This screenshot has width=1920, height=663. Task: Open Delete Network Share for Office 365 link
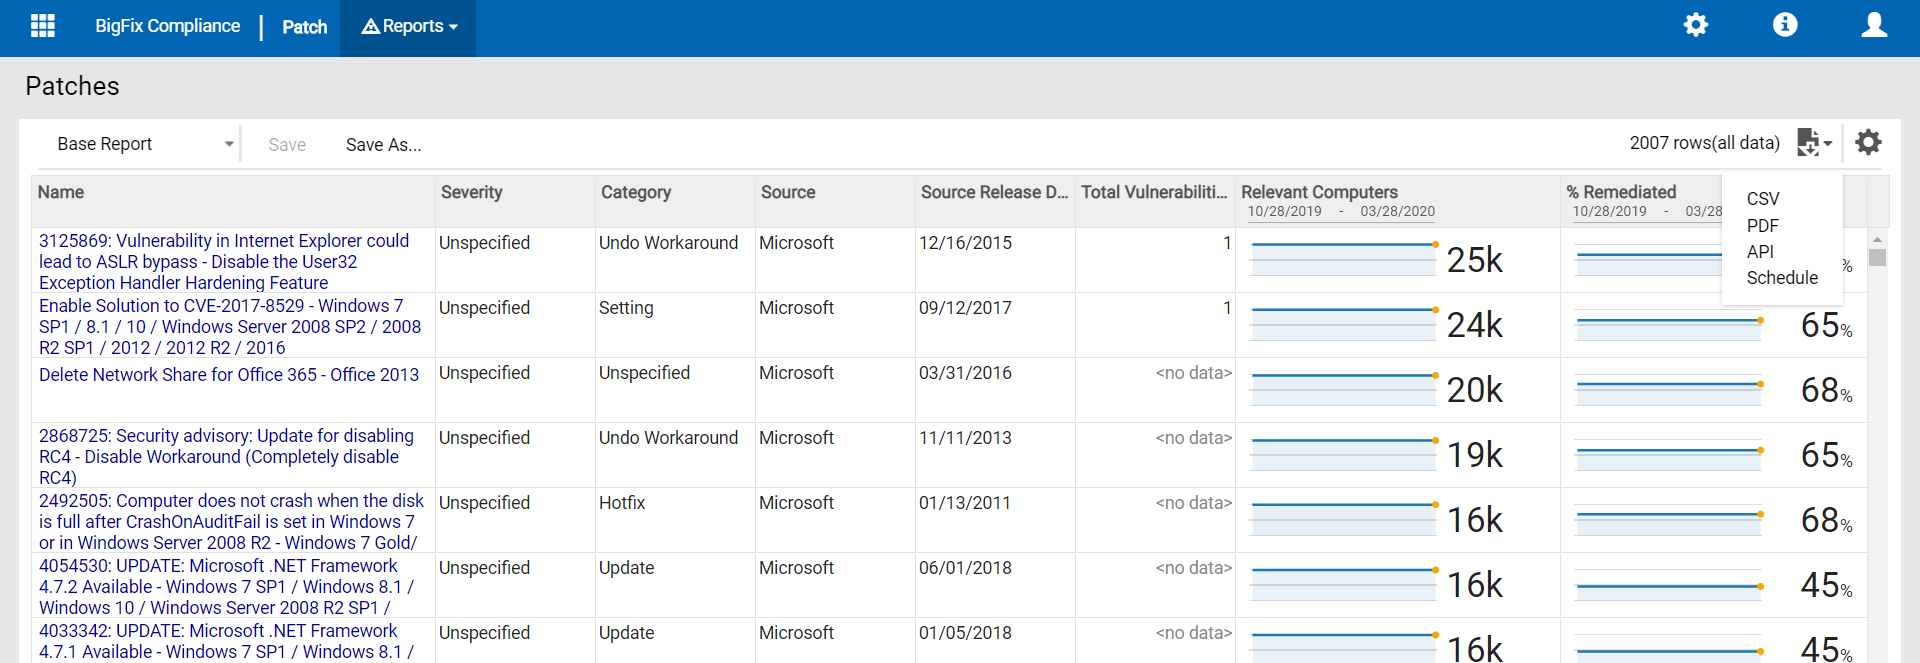[229, 375]
